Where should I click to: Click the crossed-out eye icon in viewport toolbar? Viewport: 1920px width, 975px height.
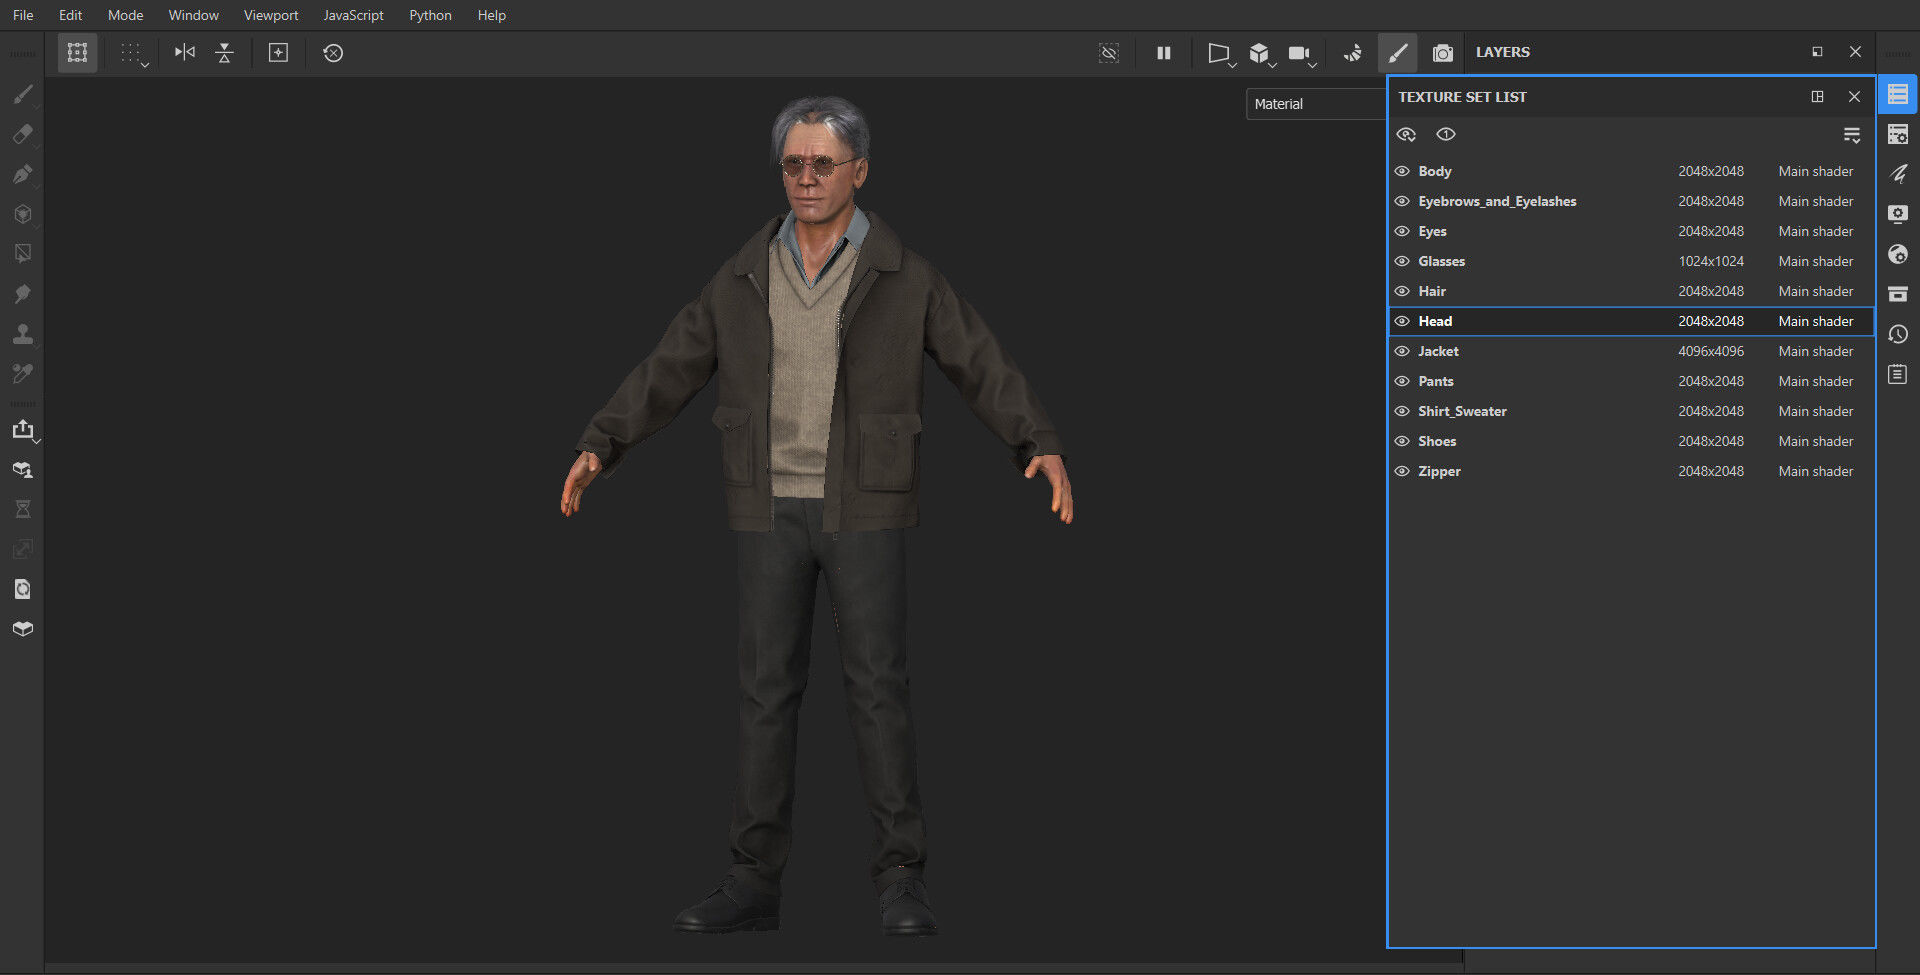pyautogui.click(x=1109, y=53)
